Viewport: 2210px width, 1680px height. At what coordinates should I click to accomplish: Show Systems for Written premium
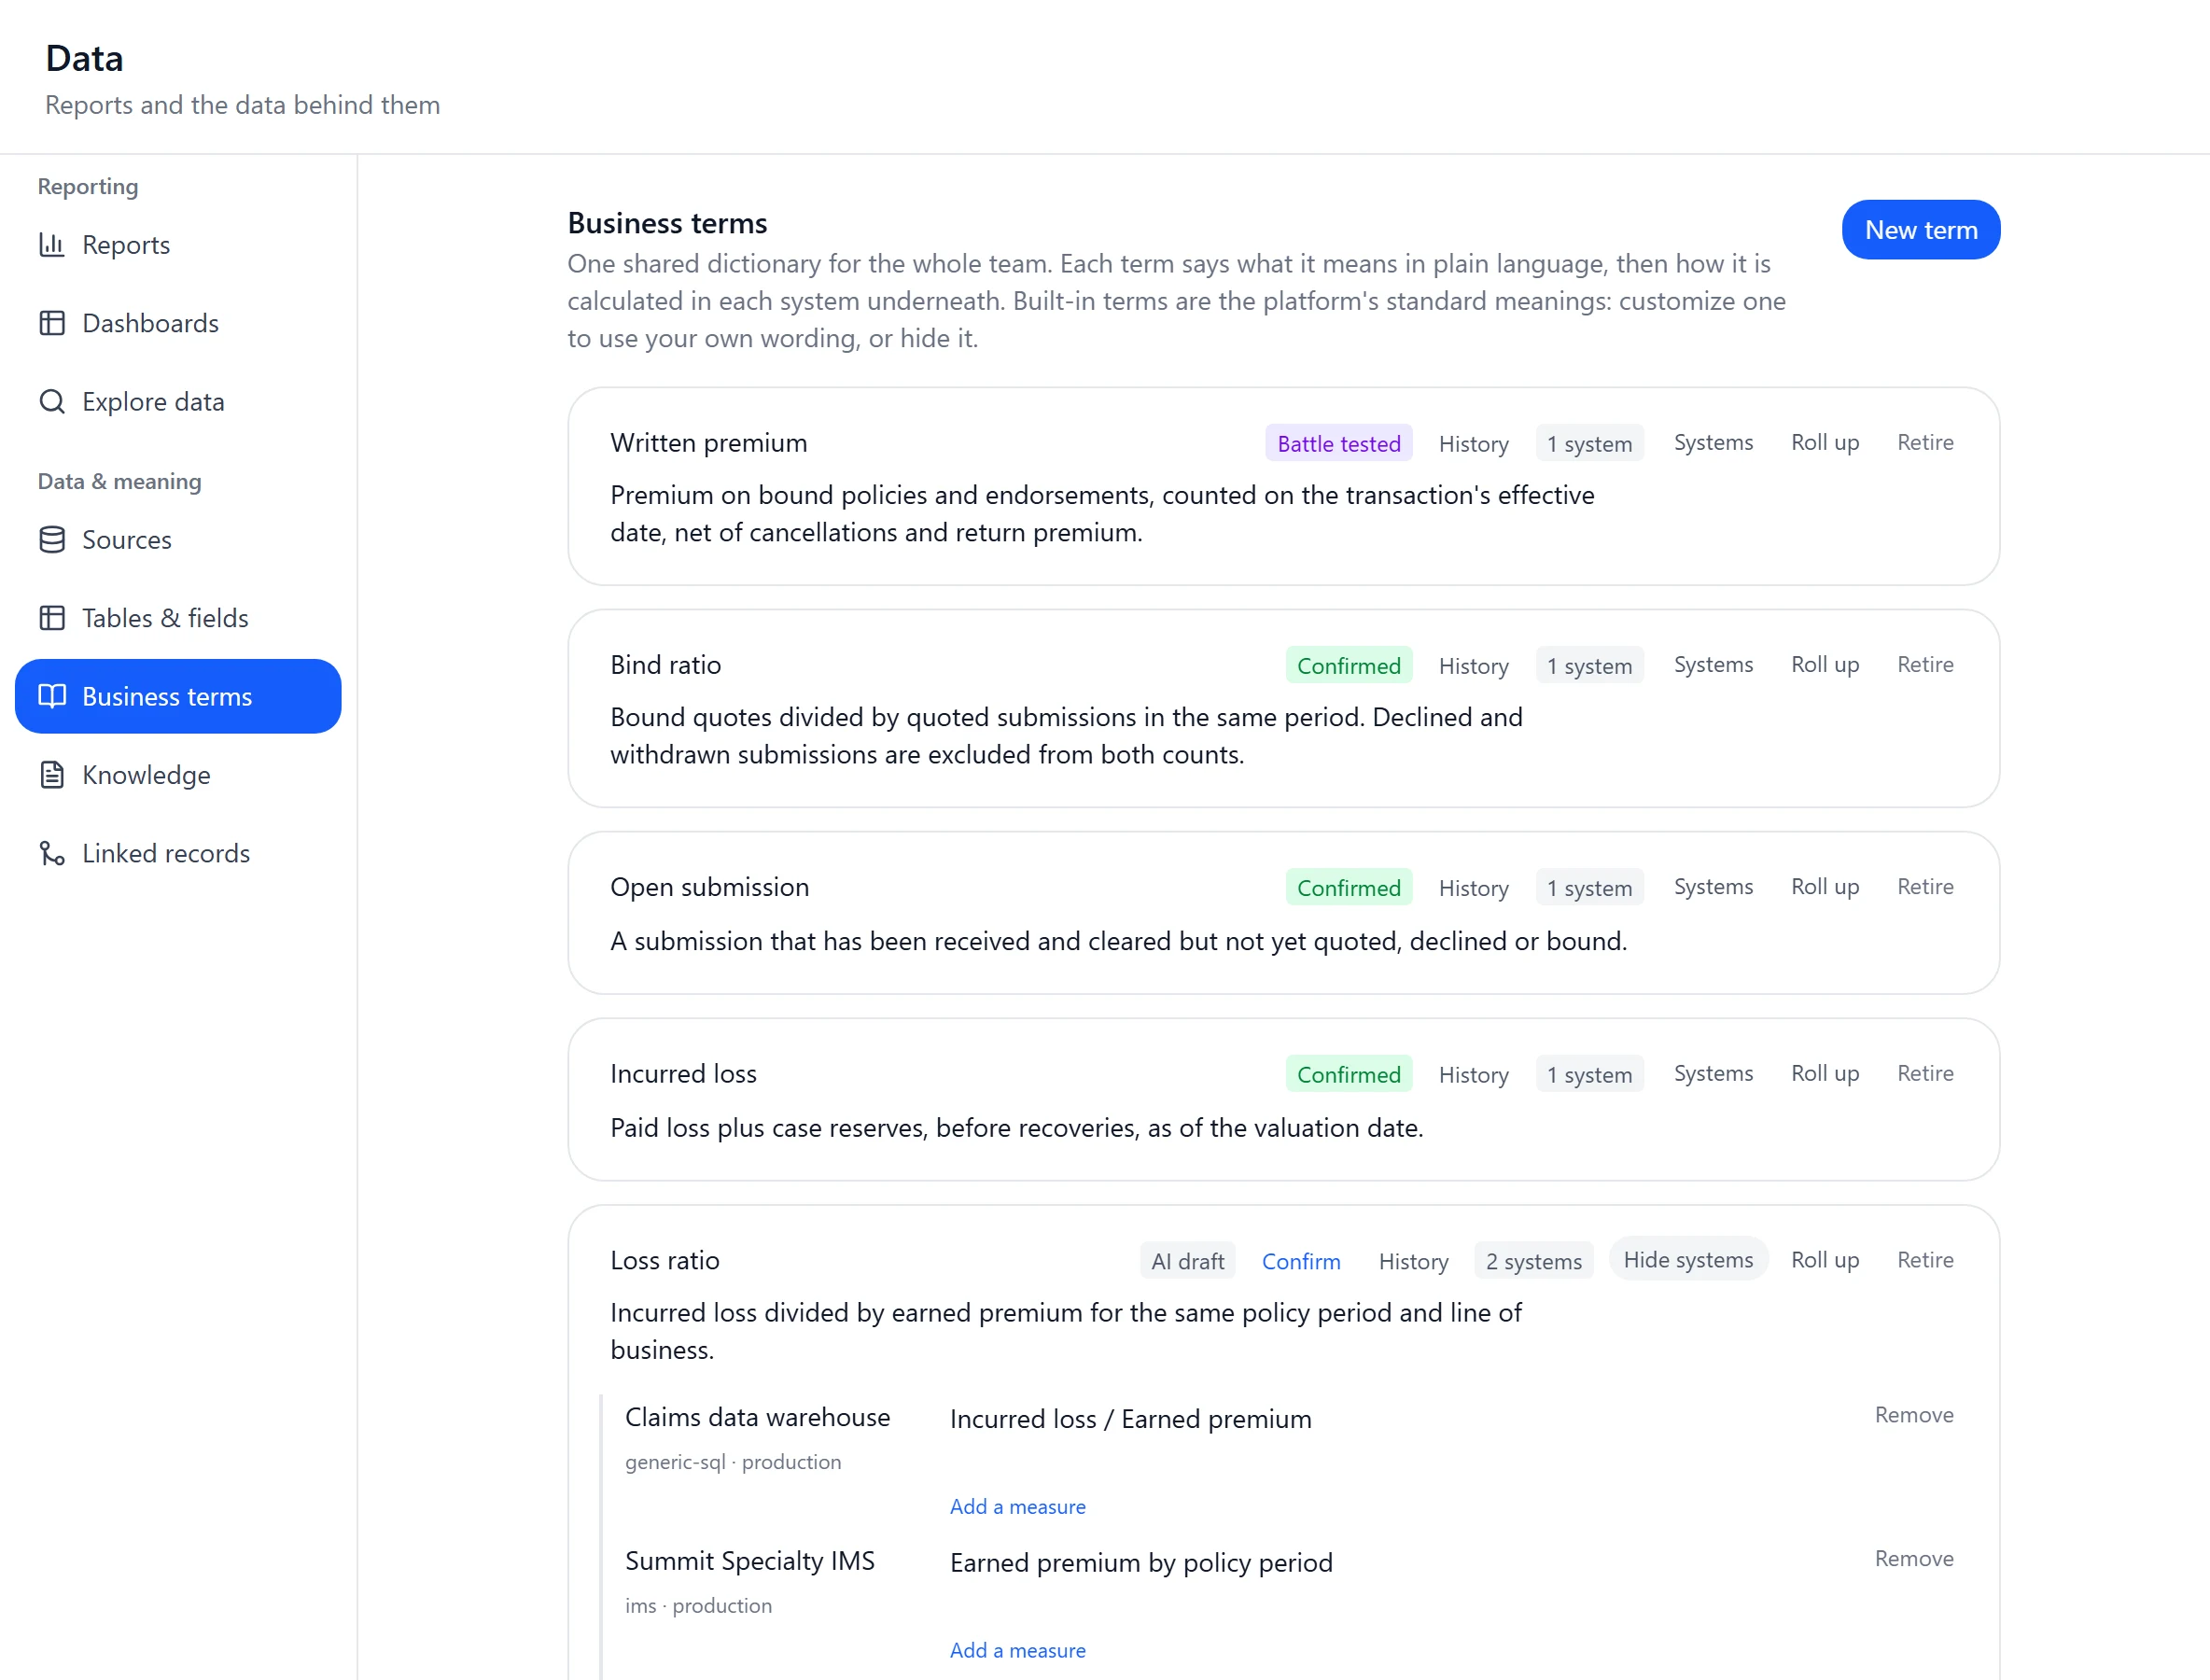click(x=1713, y=442)
